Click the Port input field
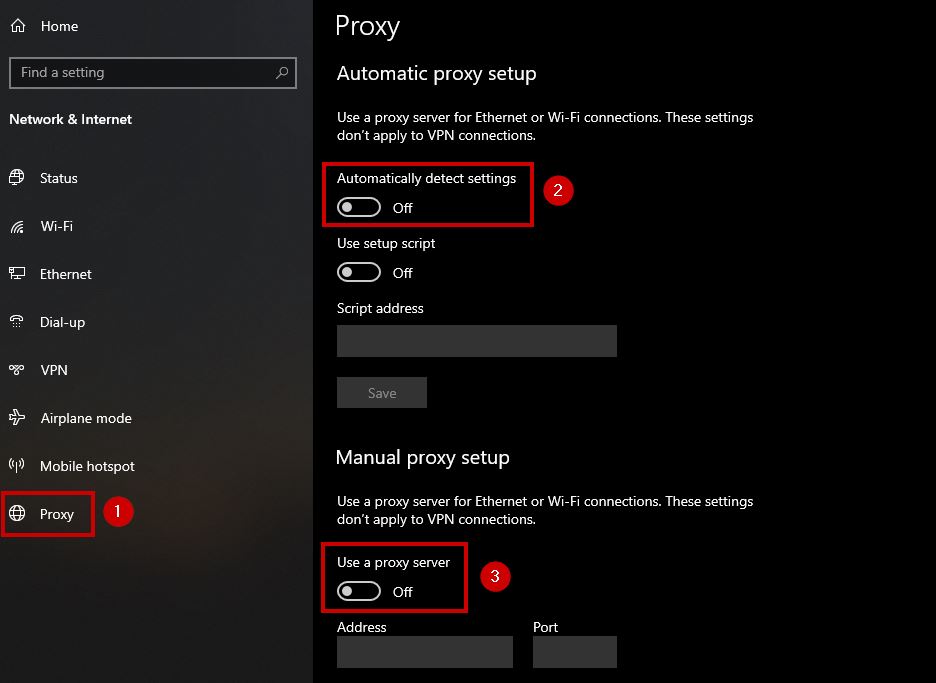 click(x=574, y=652)
